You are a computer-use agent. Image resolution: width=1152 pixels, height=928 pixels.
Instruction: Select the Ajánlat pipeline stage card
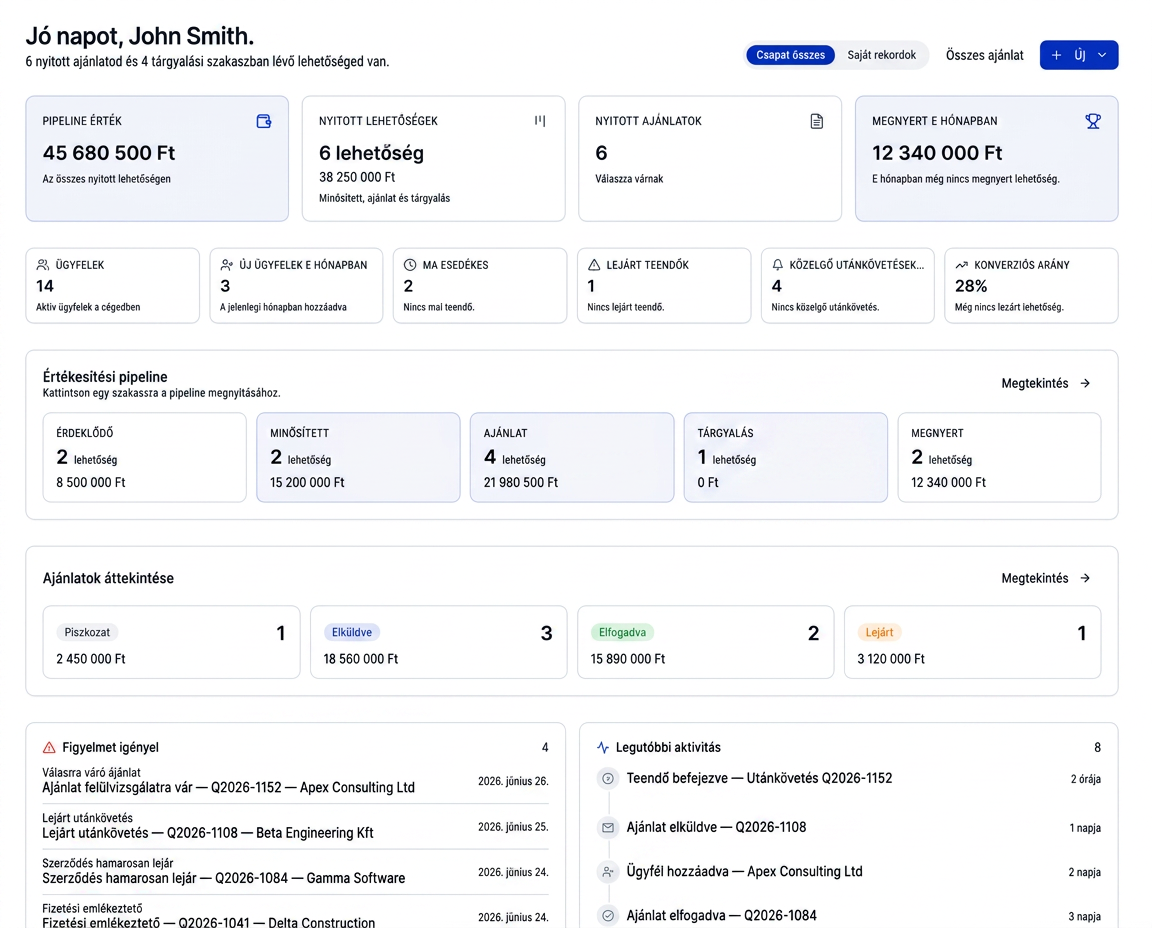tap(572, 457)
